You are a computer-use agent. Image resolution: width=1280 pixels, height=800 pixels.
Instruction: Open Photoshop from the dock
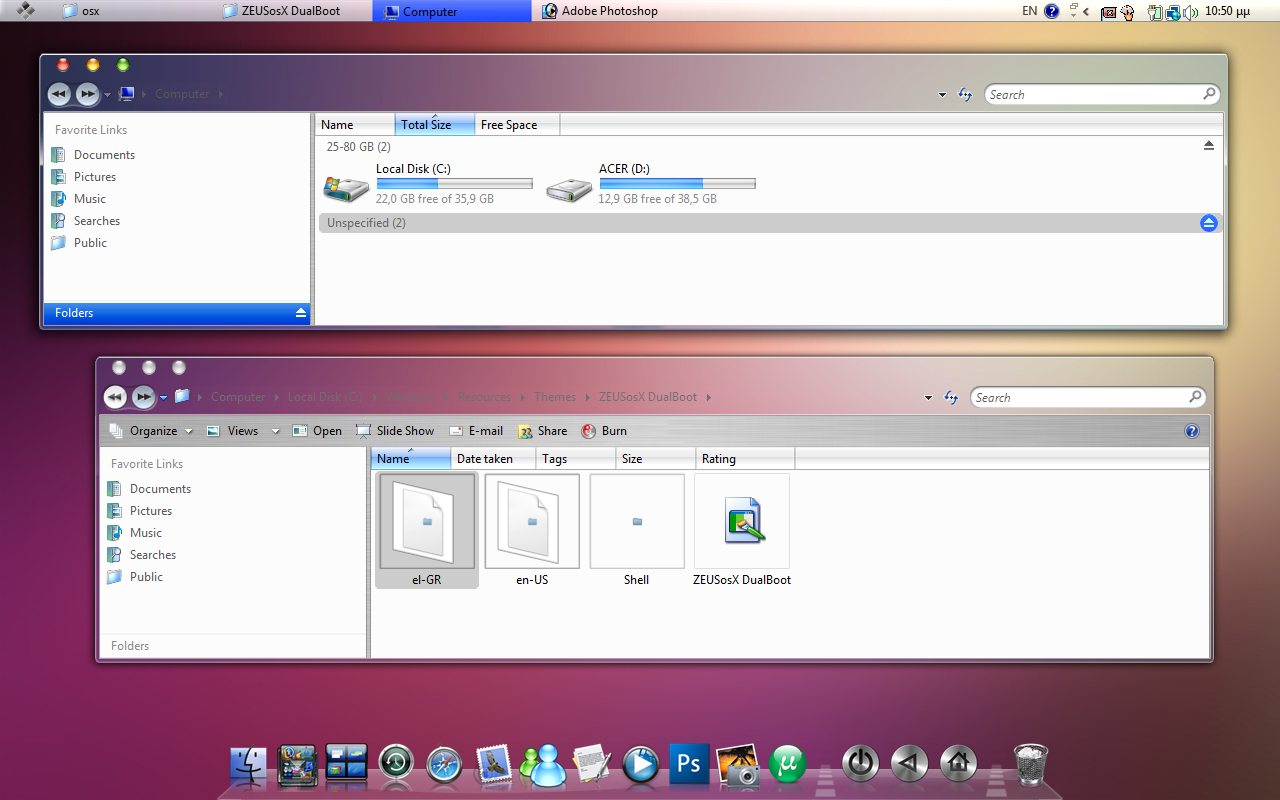click(689, 765)
